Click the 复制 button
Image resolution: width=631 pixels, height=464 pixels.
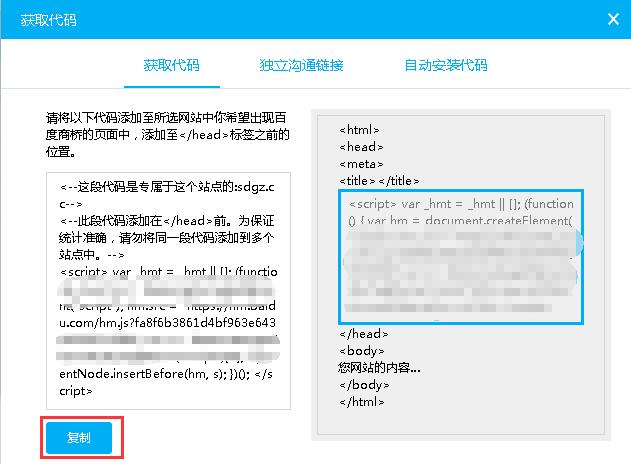click(x=79, y=437)
